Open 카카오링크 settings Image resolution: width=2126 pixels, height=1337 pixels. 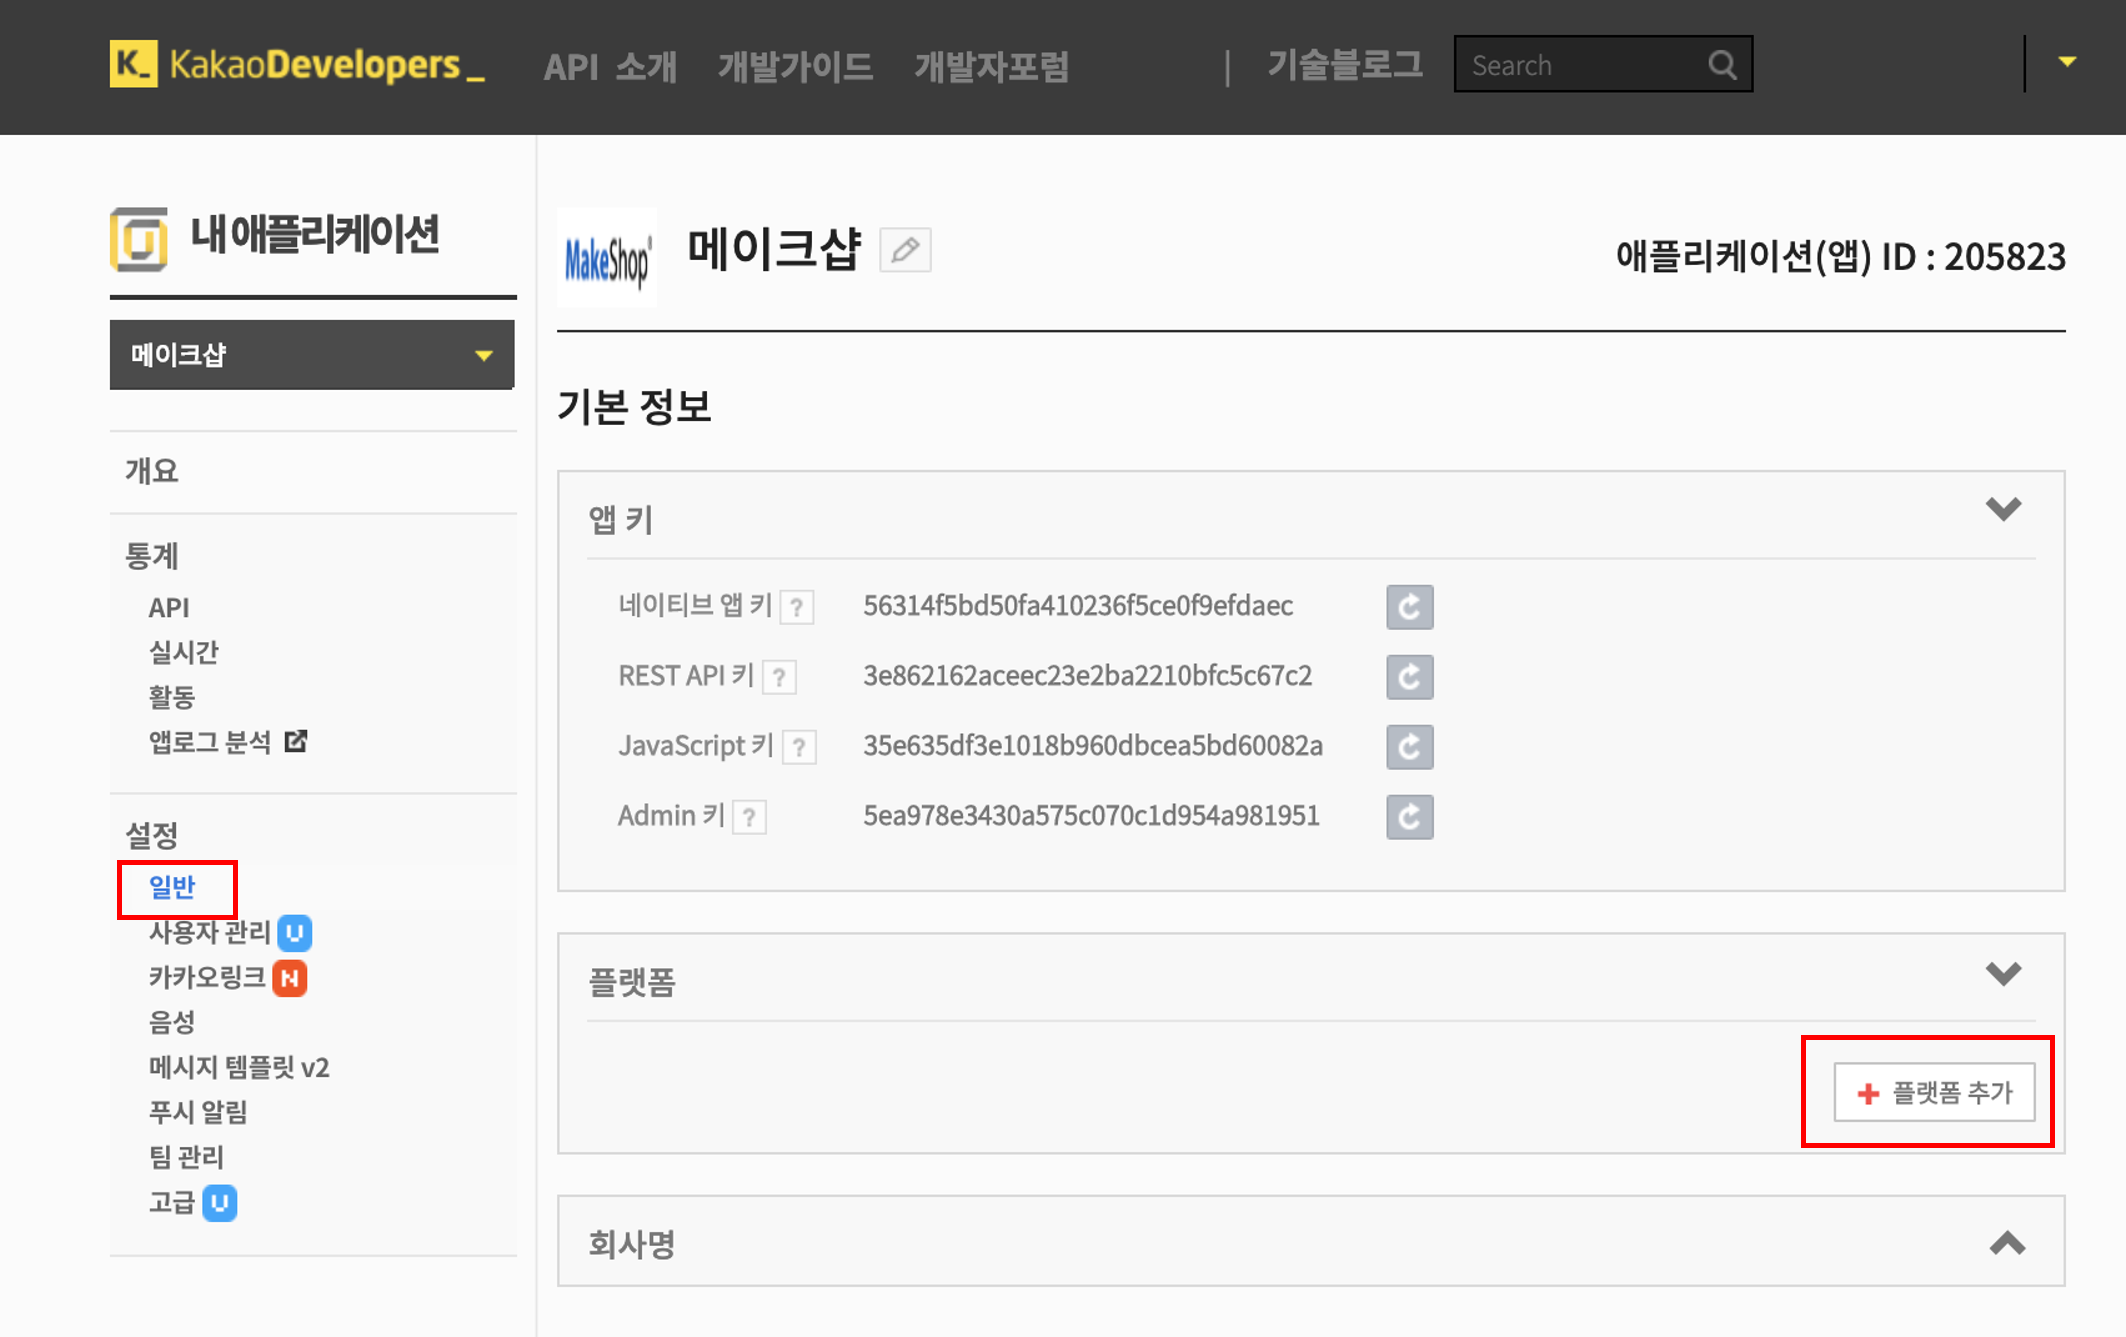(207, 977)
